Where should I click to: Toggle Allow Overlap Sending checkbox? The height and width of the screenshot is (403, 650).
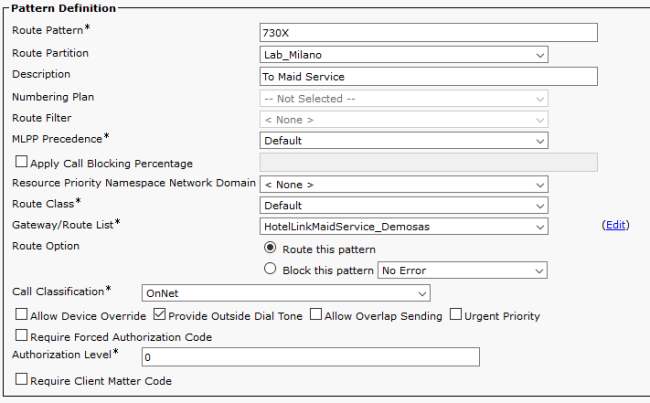(x=316, y=316)
